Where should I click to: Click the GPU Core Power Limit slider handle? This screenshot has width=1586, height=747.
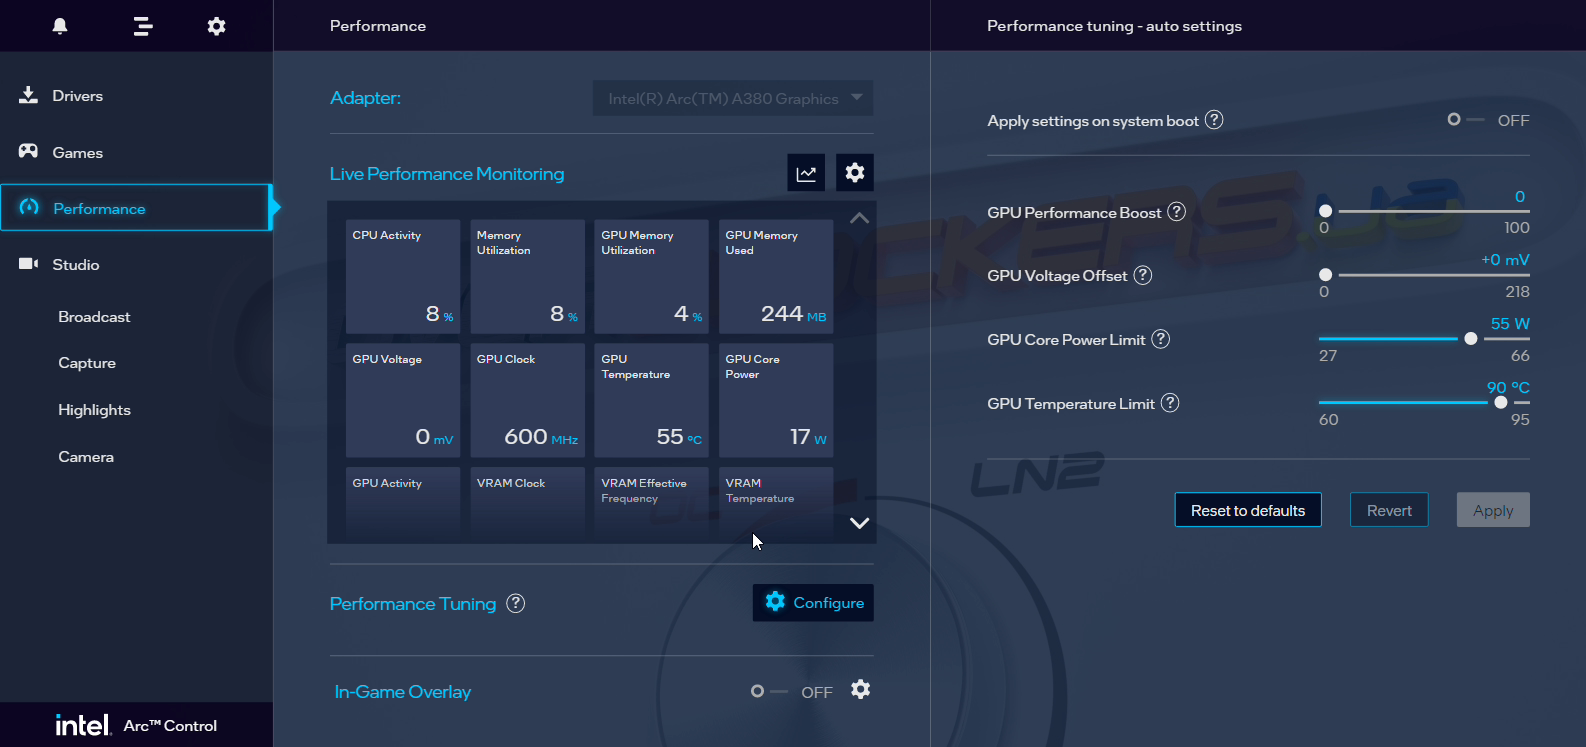click(1471, 339)
